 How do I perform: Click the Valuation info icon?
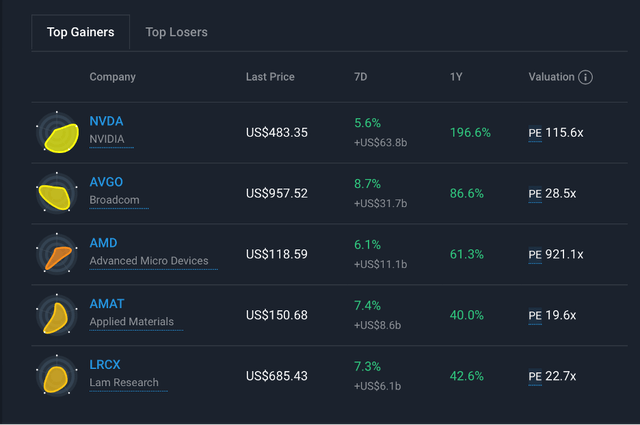[x=586, y=77]
